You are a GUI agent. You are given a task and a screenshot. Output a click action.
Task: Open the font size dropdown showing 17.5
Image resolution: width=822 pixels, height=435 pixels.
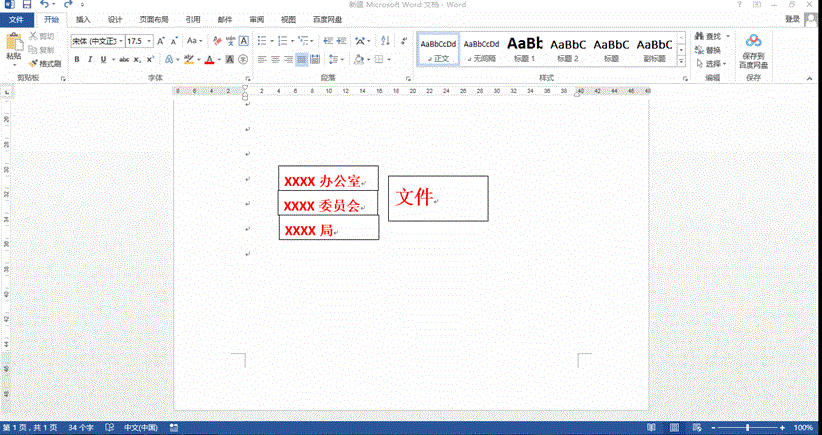(149, 41)
